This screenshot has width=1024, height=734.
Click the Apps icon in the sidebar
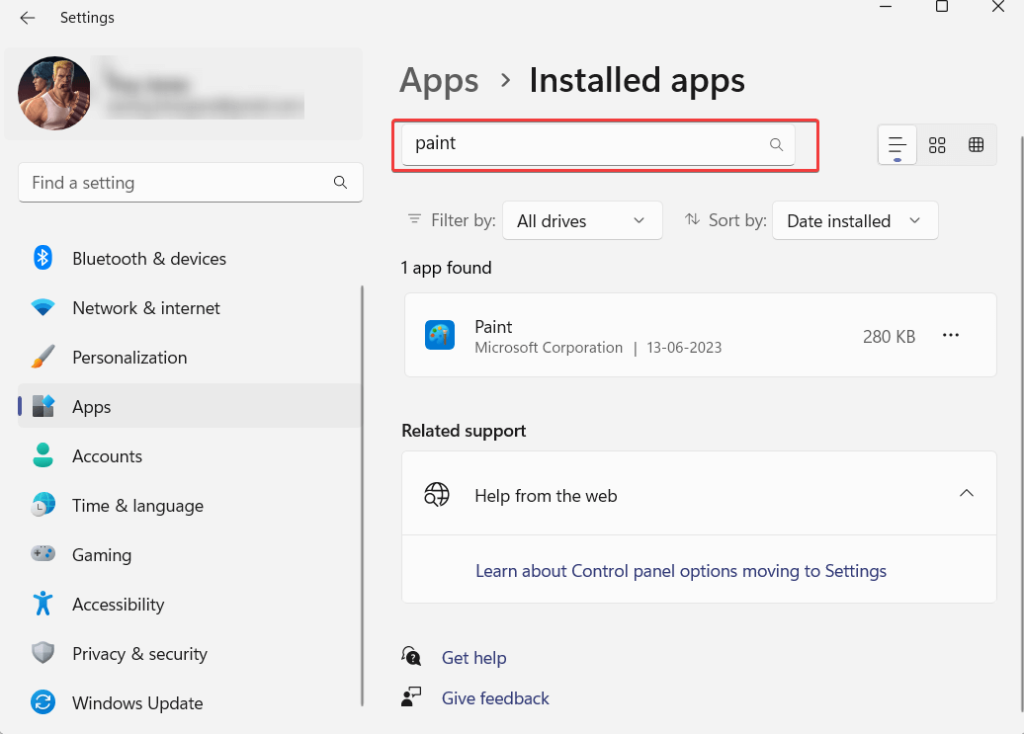click(x=43, y=406)
